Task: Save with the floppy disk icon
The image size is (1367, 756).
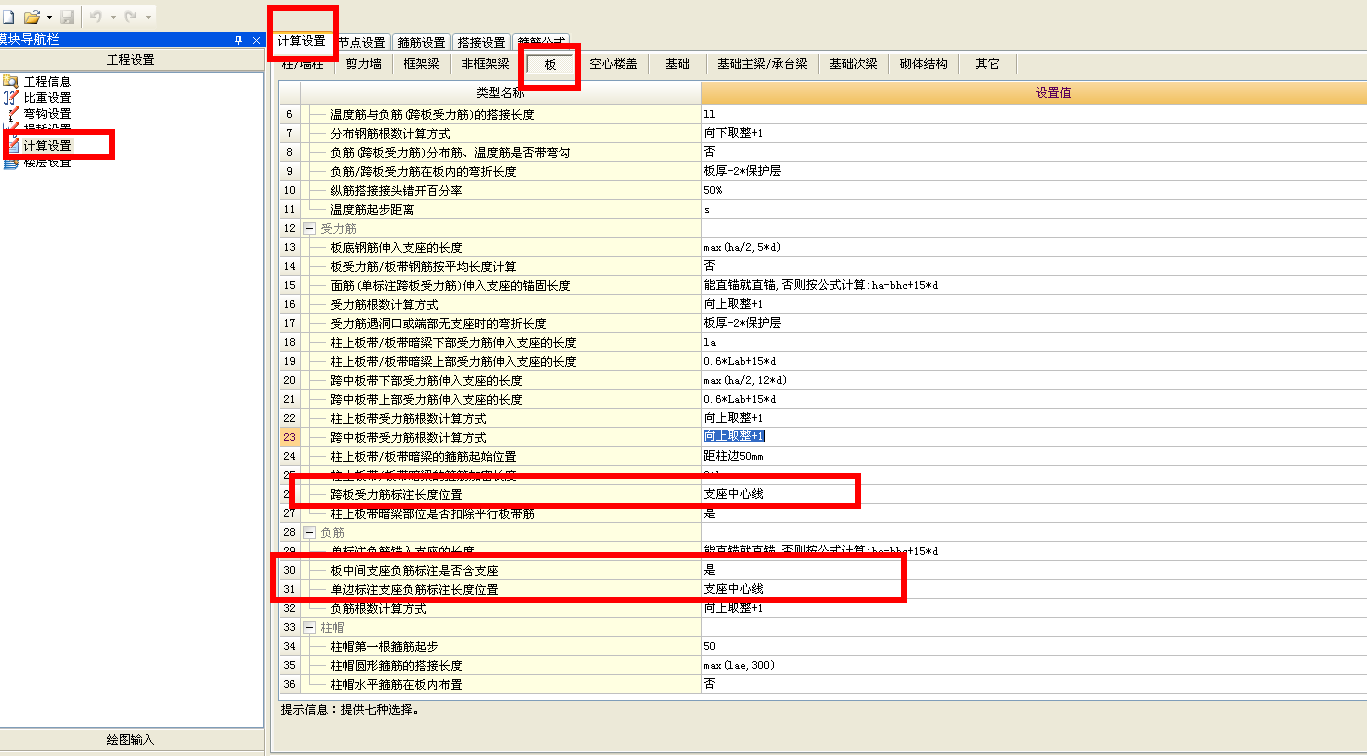Action: point(67,17)
